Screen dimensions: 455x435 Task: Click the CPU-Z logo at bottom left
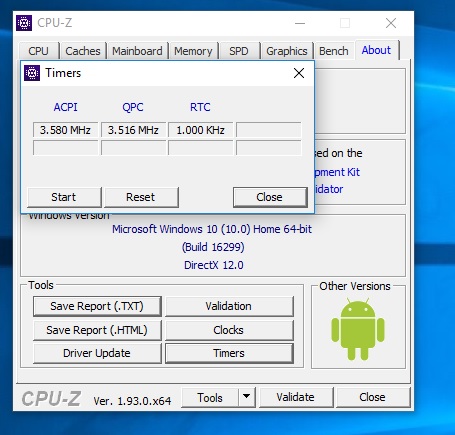pos(51,399)
